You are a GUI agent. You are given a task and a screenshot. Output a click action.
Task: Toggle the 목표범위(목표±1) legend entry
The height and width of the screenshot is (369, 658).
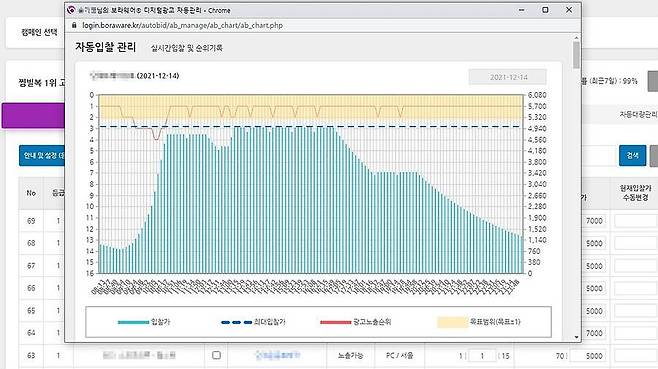tap(479, 322)
